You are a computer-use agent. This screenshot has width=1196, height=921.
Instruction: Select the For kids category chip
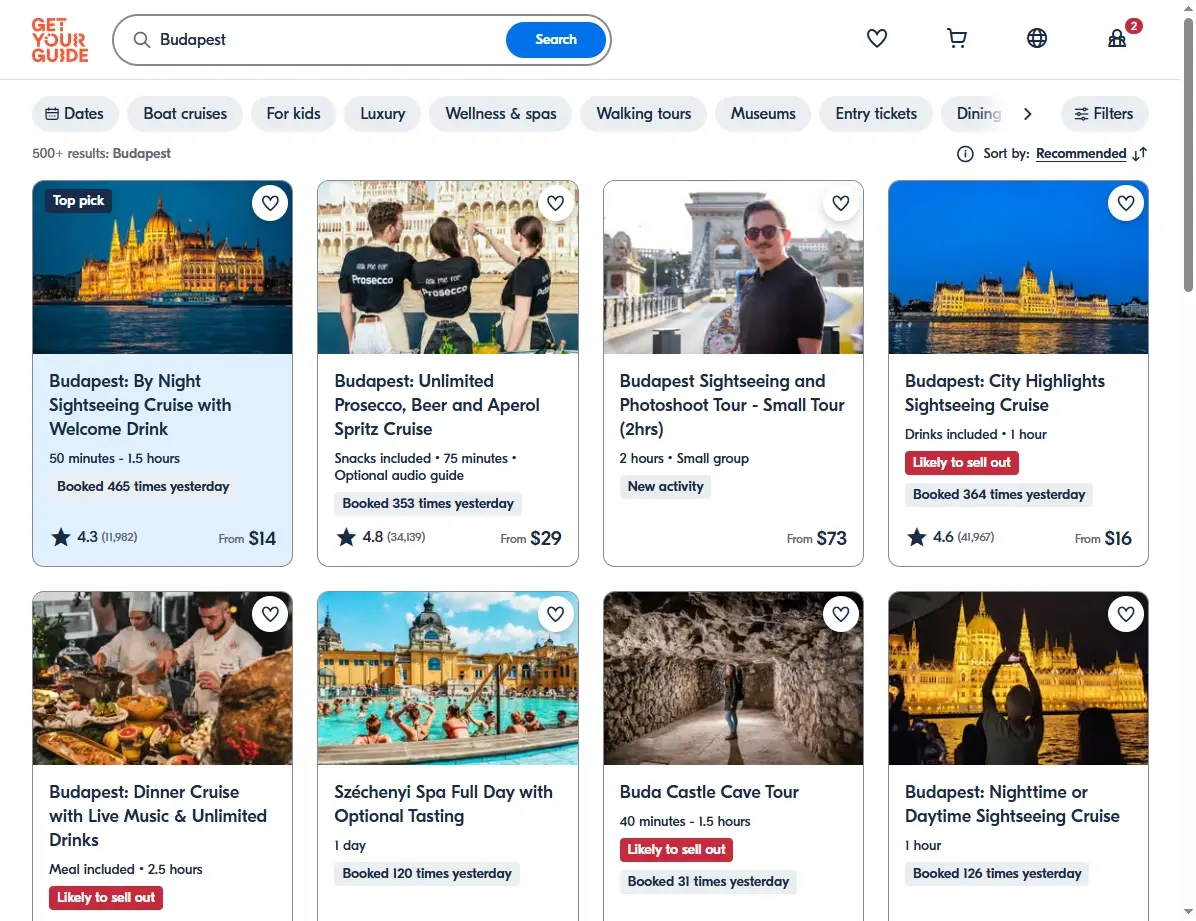294,114
